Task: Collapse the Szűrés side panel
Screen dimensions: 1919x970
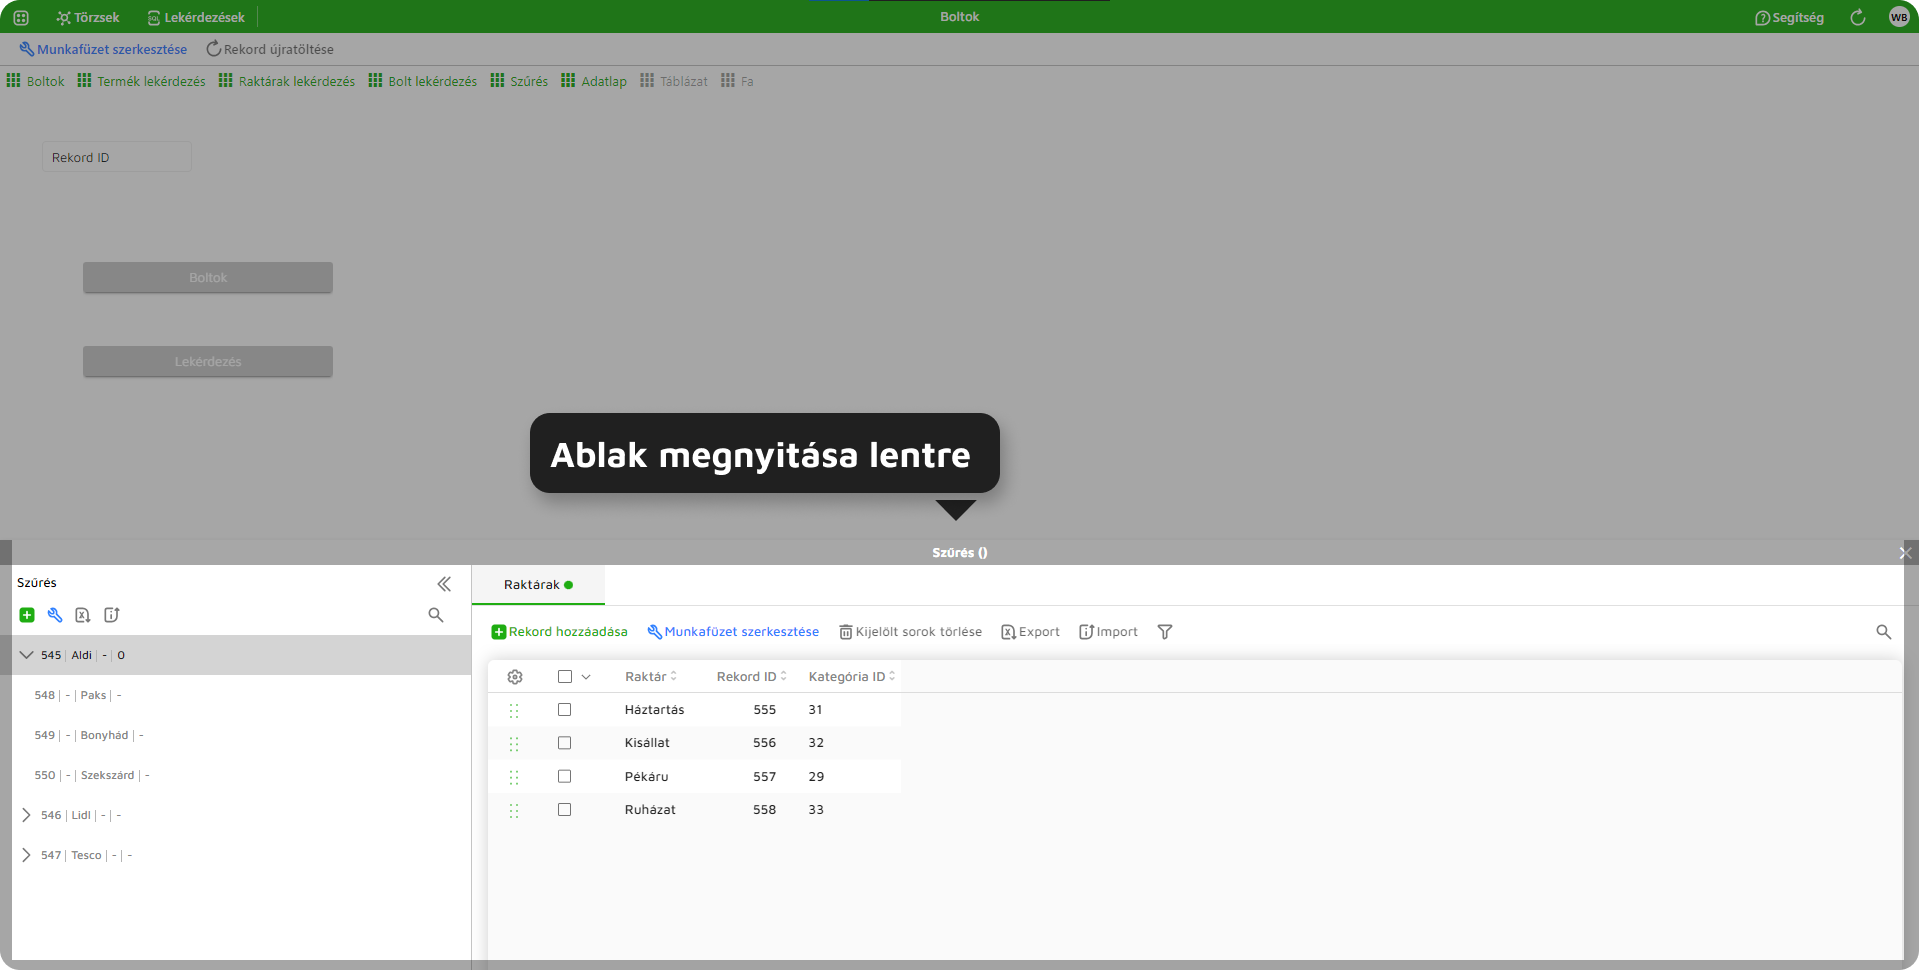Action: (x=444, y=584)
